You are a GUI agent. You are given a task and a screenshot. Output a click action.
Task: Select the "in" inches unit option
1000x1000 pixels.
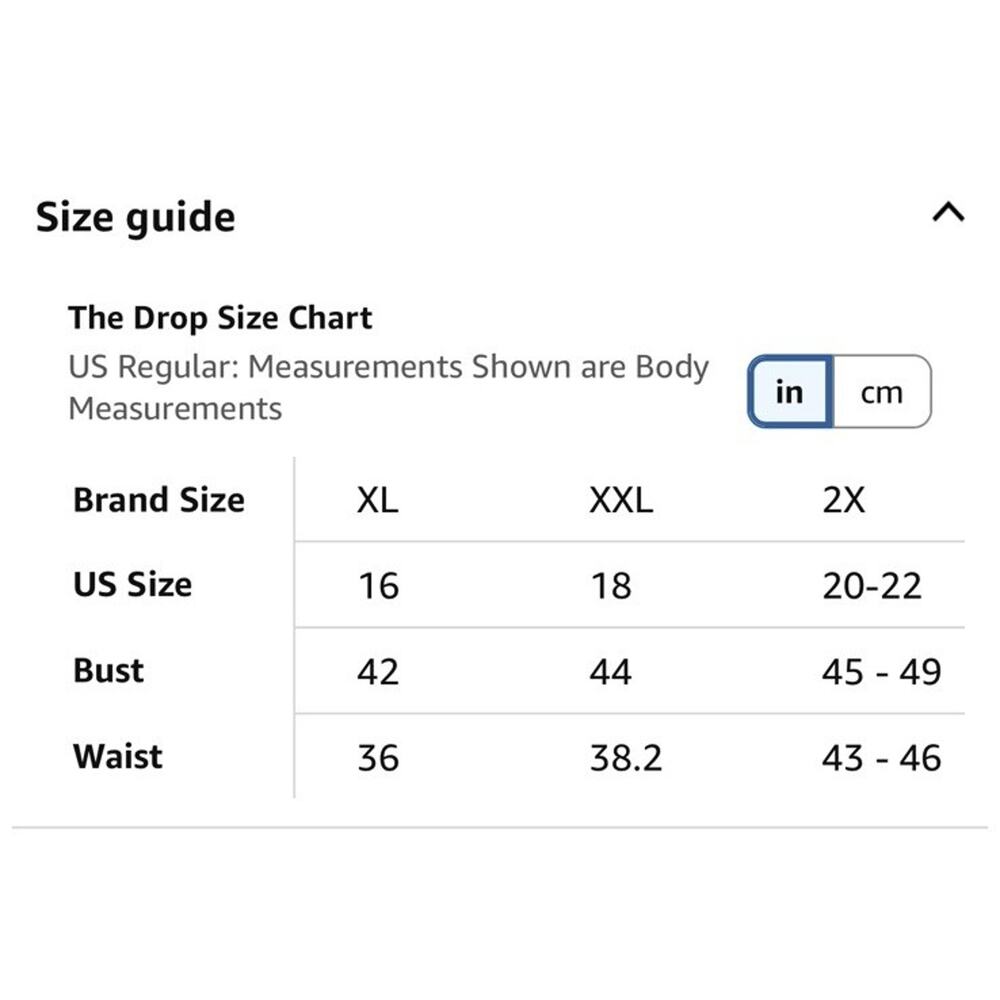point(790,392)
